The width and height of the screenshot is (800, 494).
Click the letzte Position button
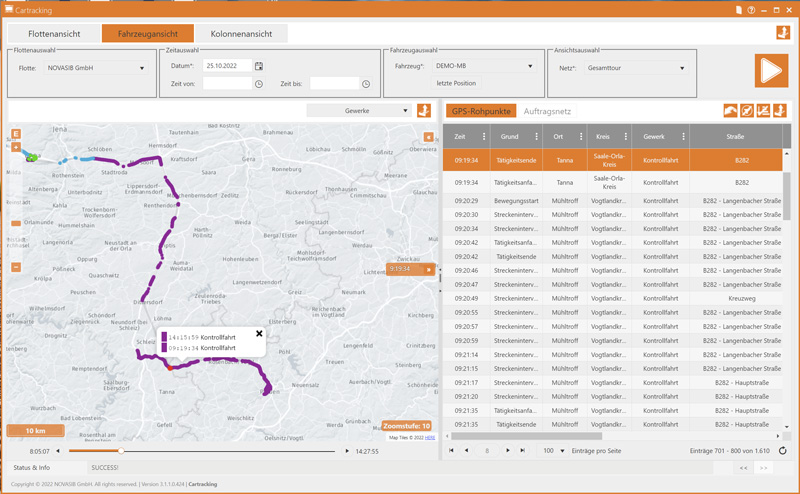coord(456,83)
